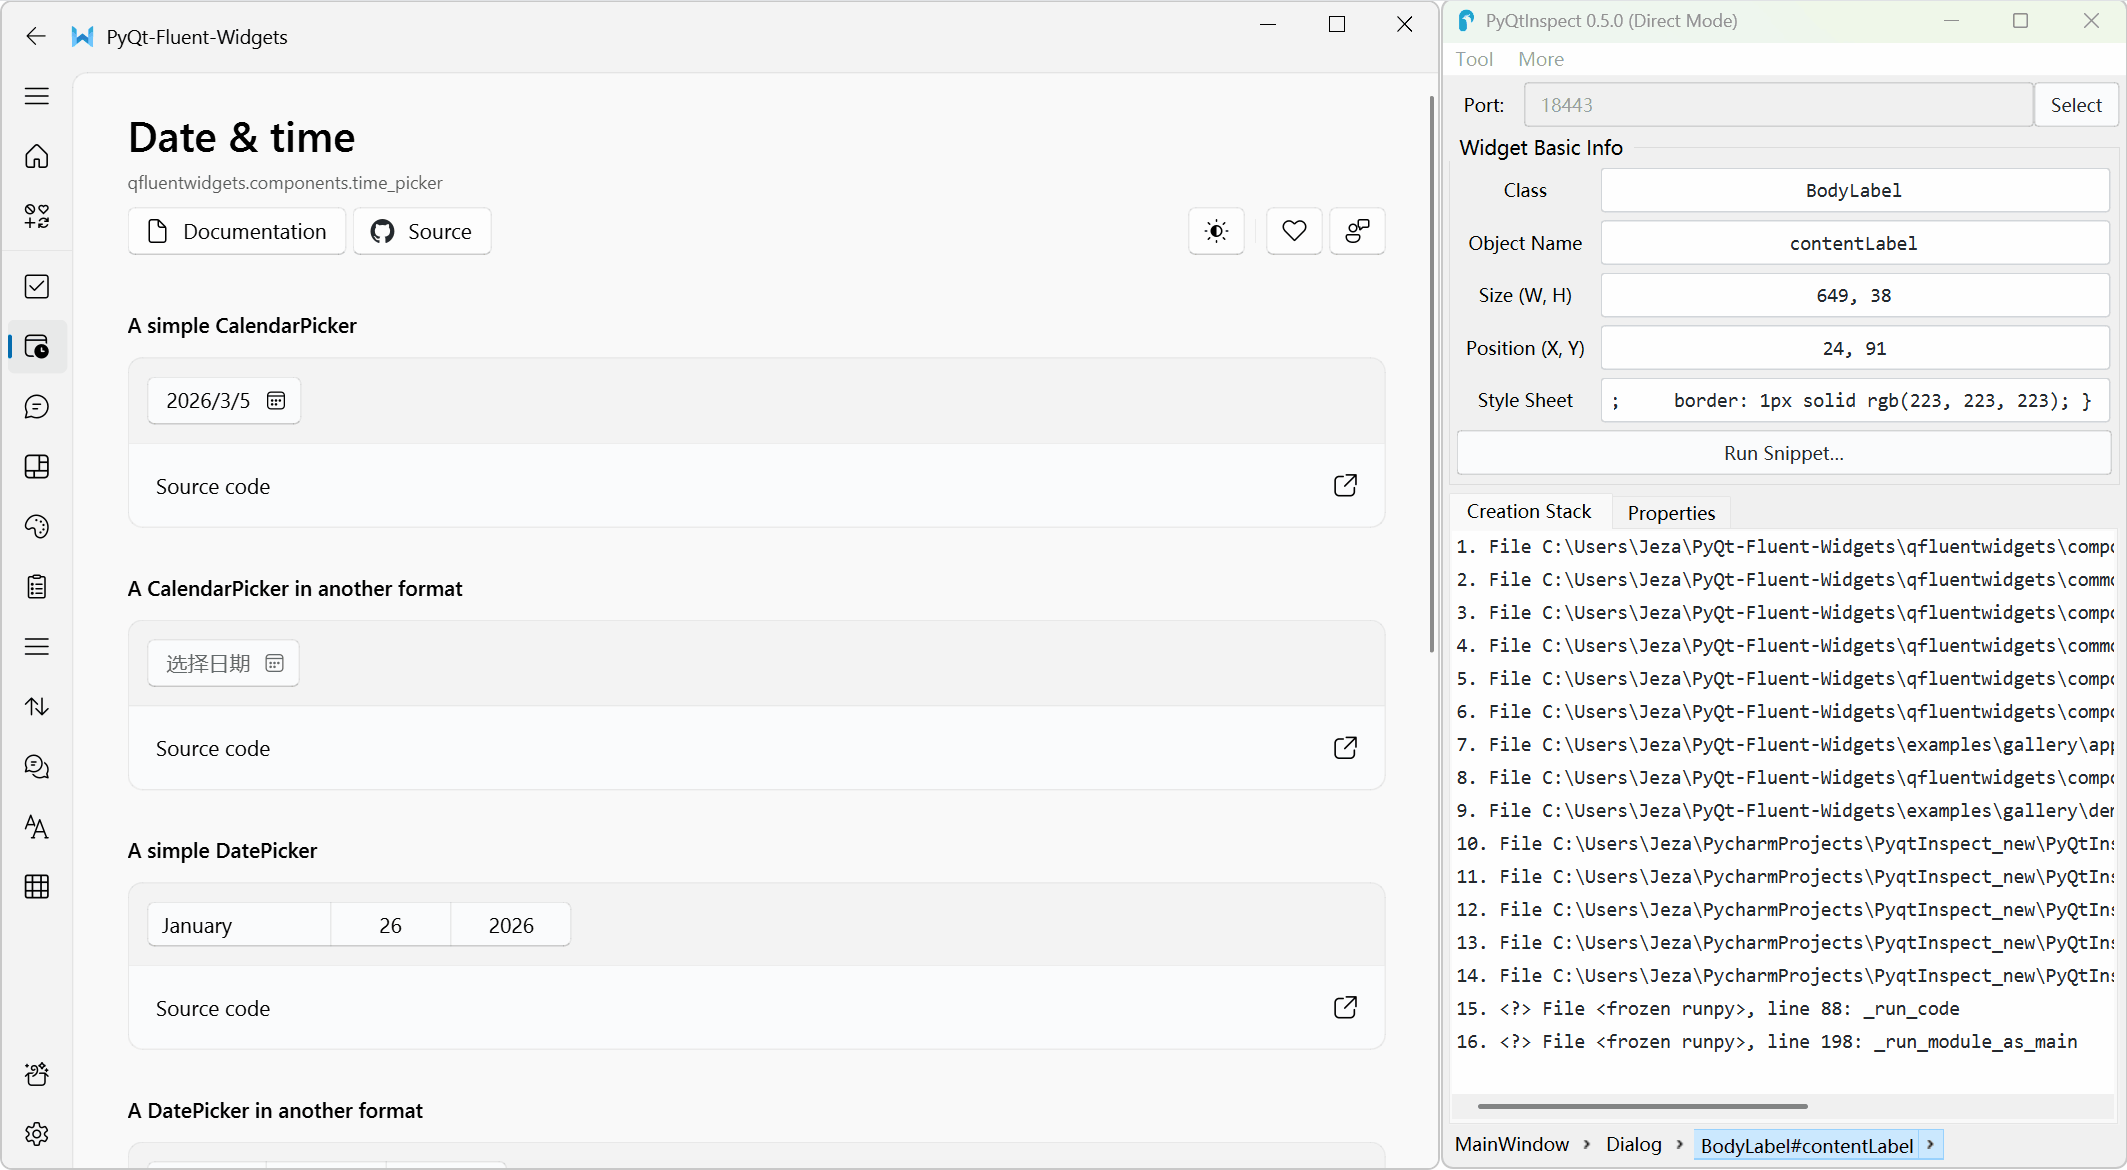The height and width of the screenshot is (1170, 2127).
Task: Open the hamburger navigation menu
Action: point(37,96)
